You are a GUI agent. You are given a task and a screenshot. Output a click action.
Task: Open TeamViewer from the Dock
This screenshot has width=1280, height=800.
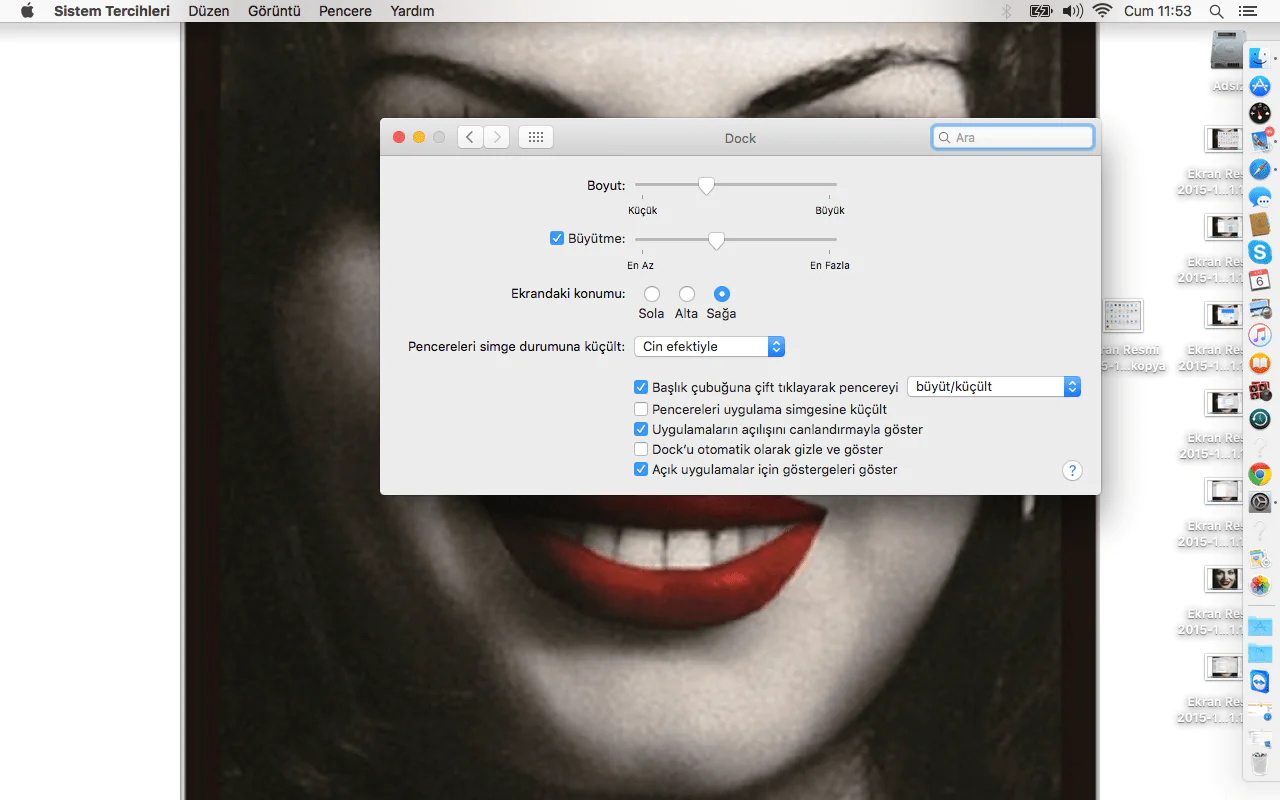click(1259, 682)
